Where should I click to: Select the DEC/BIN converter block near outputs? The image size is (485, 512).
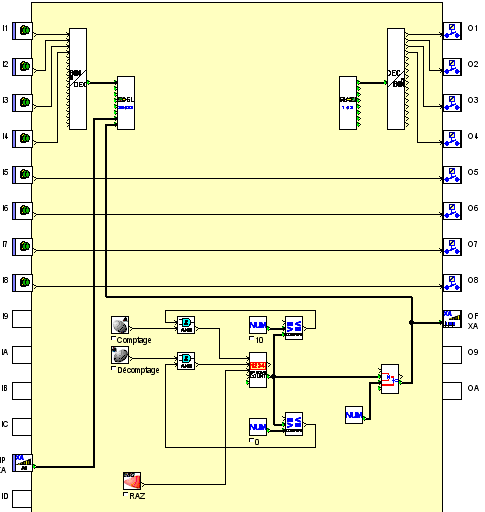396,79
